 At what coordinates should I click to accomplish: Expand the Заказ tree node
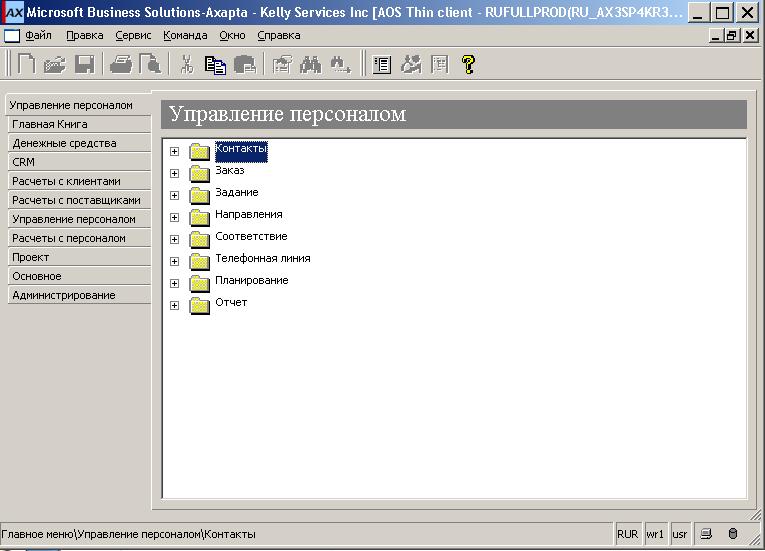coord(174,173)
